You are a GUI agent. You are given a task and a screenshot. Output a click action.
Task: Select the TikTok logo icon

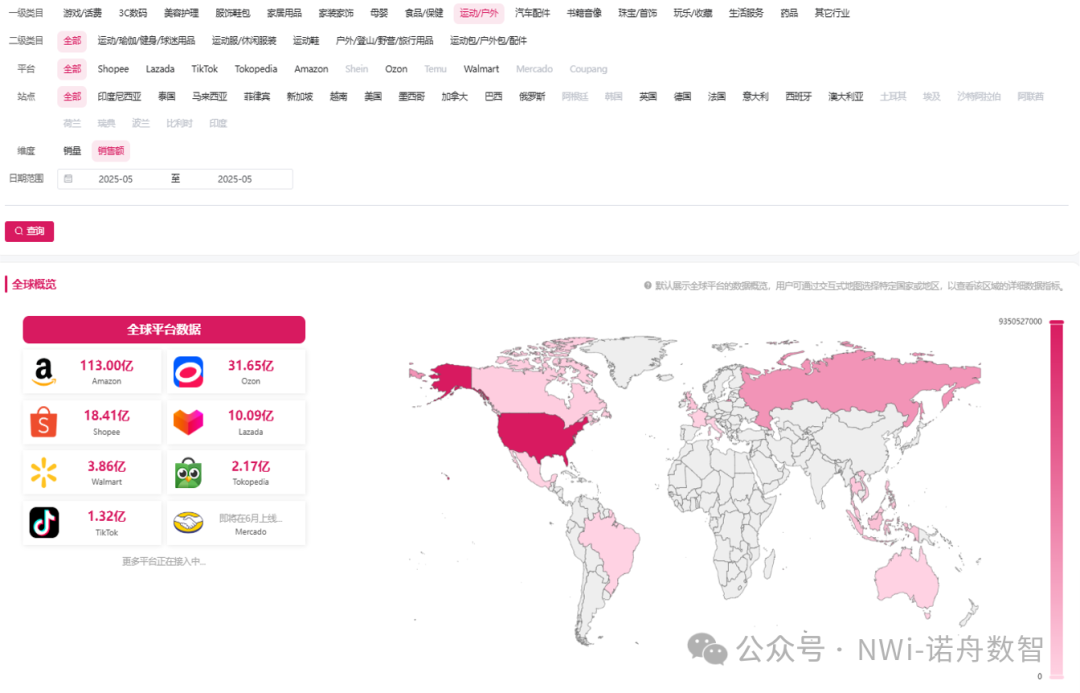click(43, 523)
